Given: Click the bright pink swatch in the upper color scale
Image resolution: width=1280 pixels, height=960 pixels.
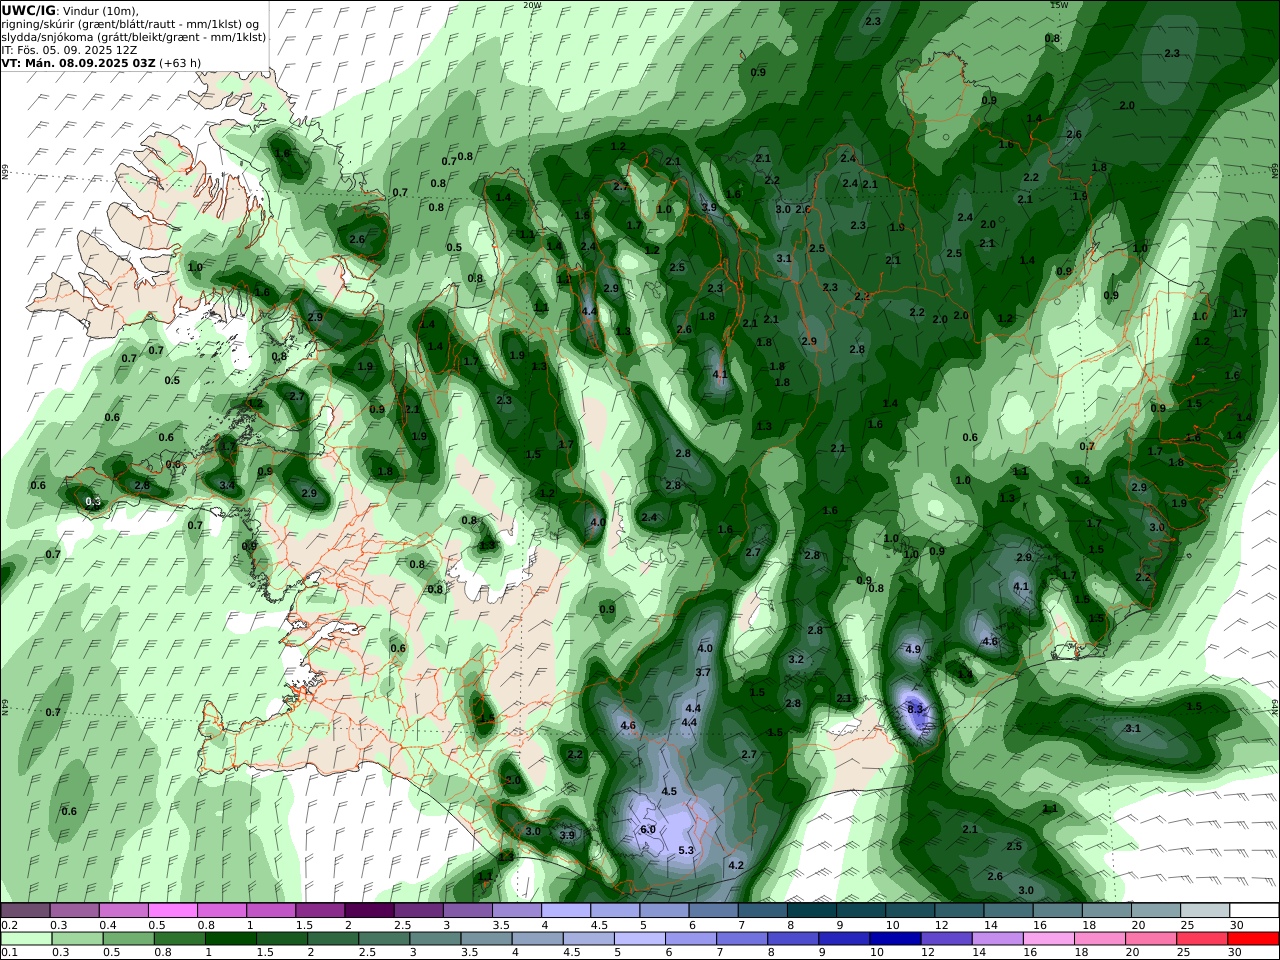Looking at the screenshot, I should (173, 911).
